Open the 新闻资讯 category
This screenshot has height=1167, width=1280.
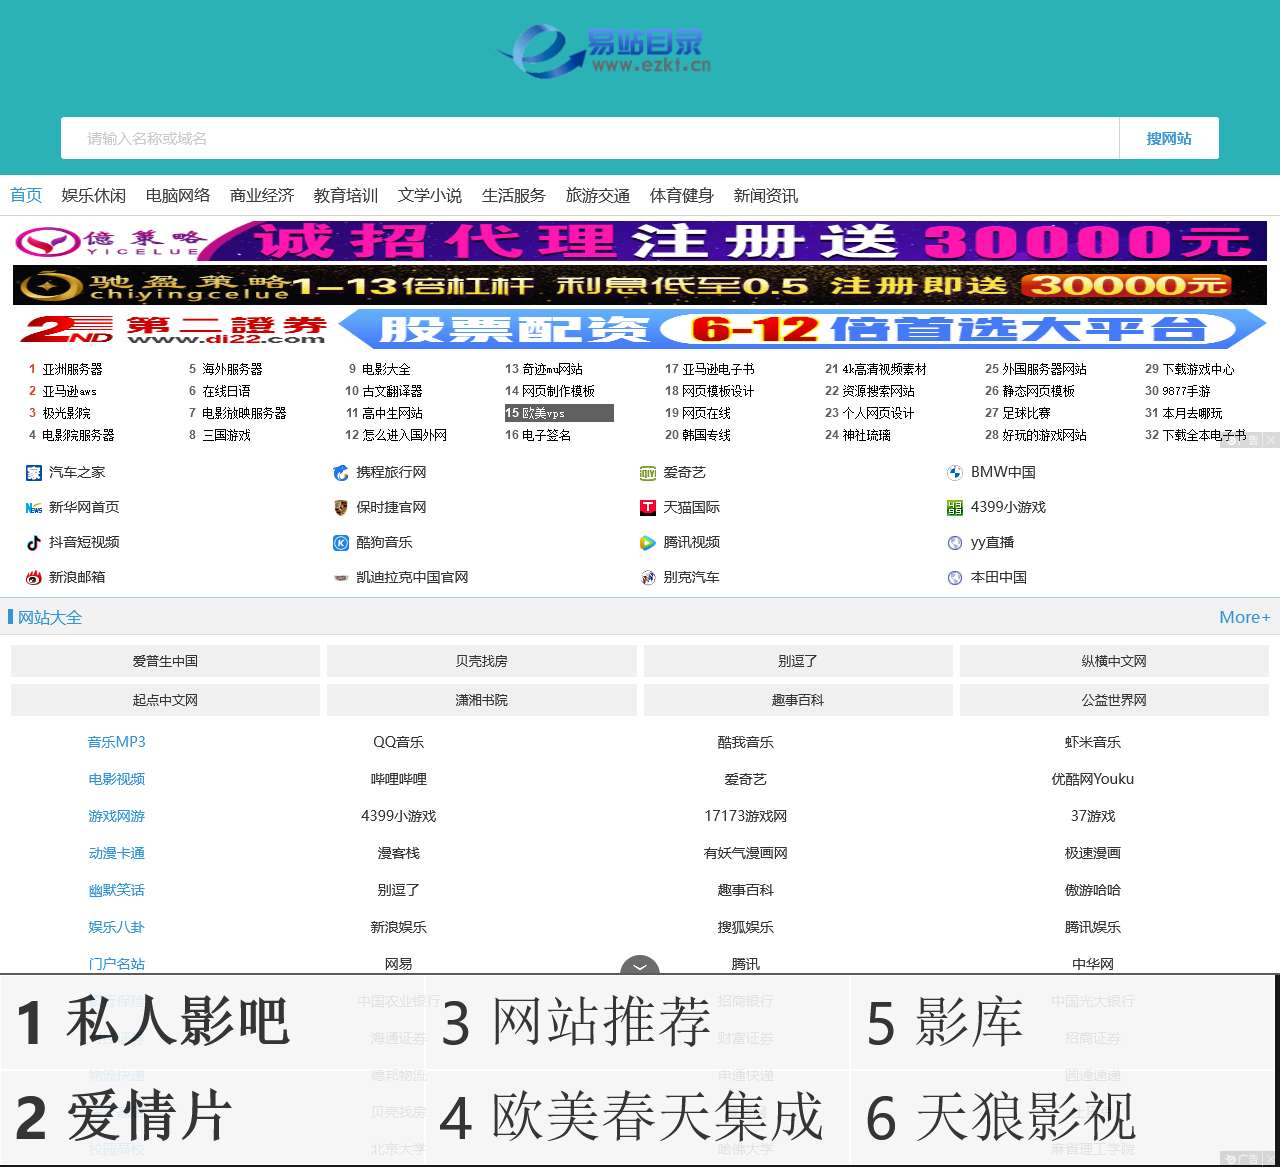(x=766, y=195)
